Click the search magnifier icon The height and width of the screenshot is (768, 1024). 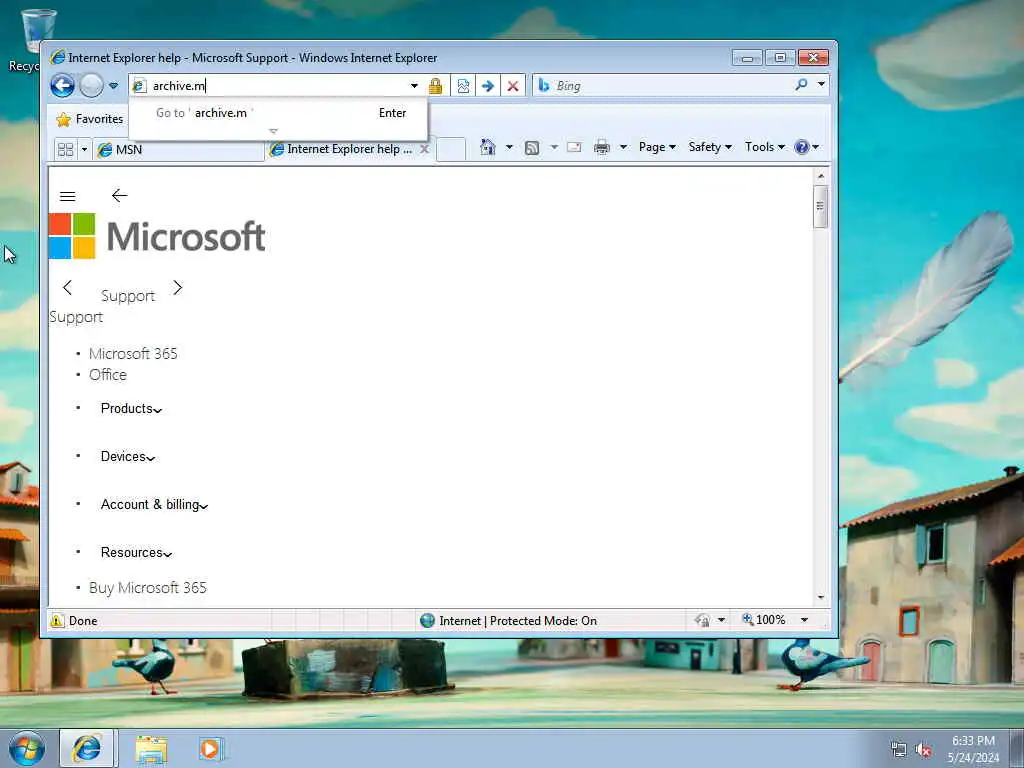click(801, 85)
